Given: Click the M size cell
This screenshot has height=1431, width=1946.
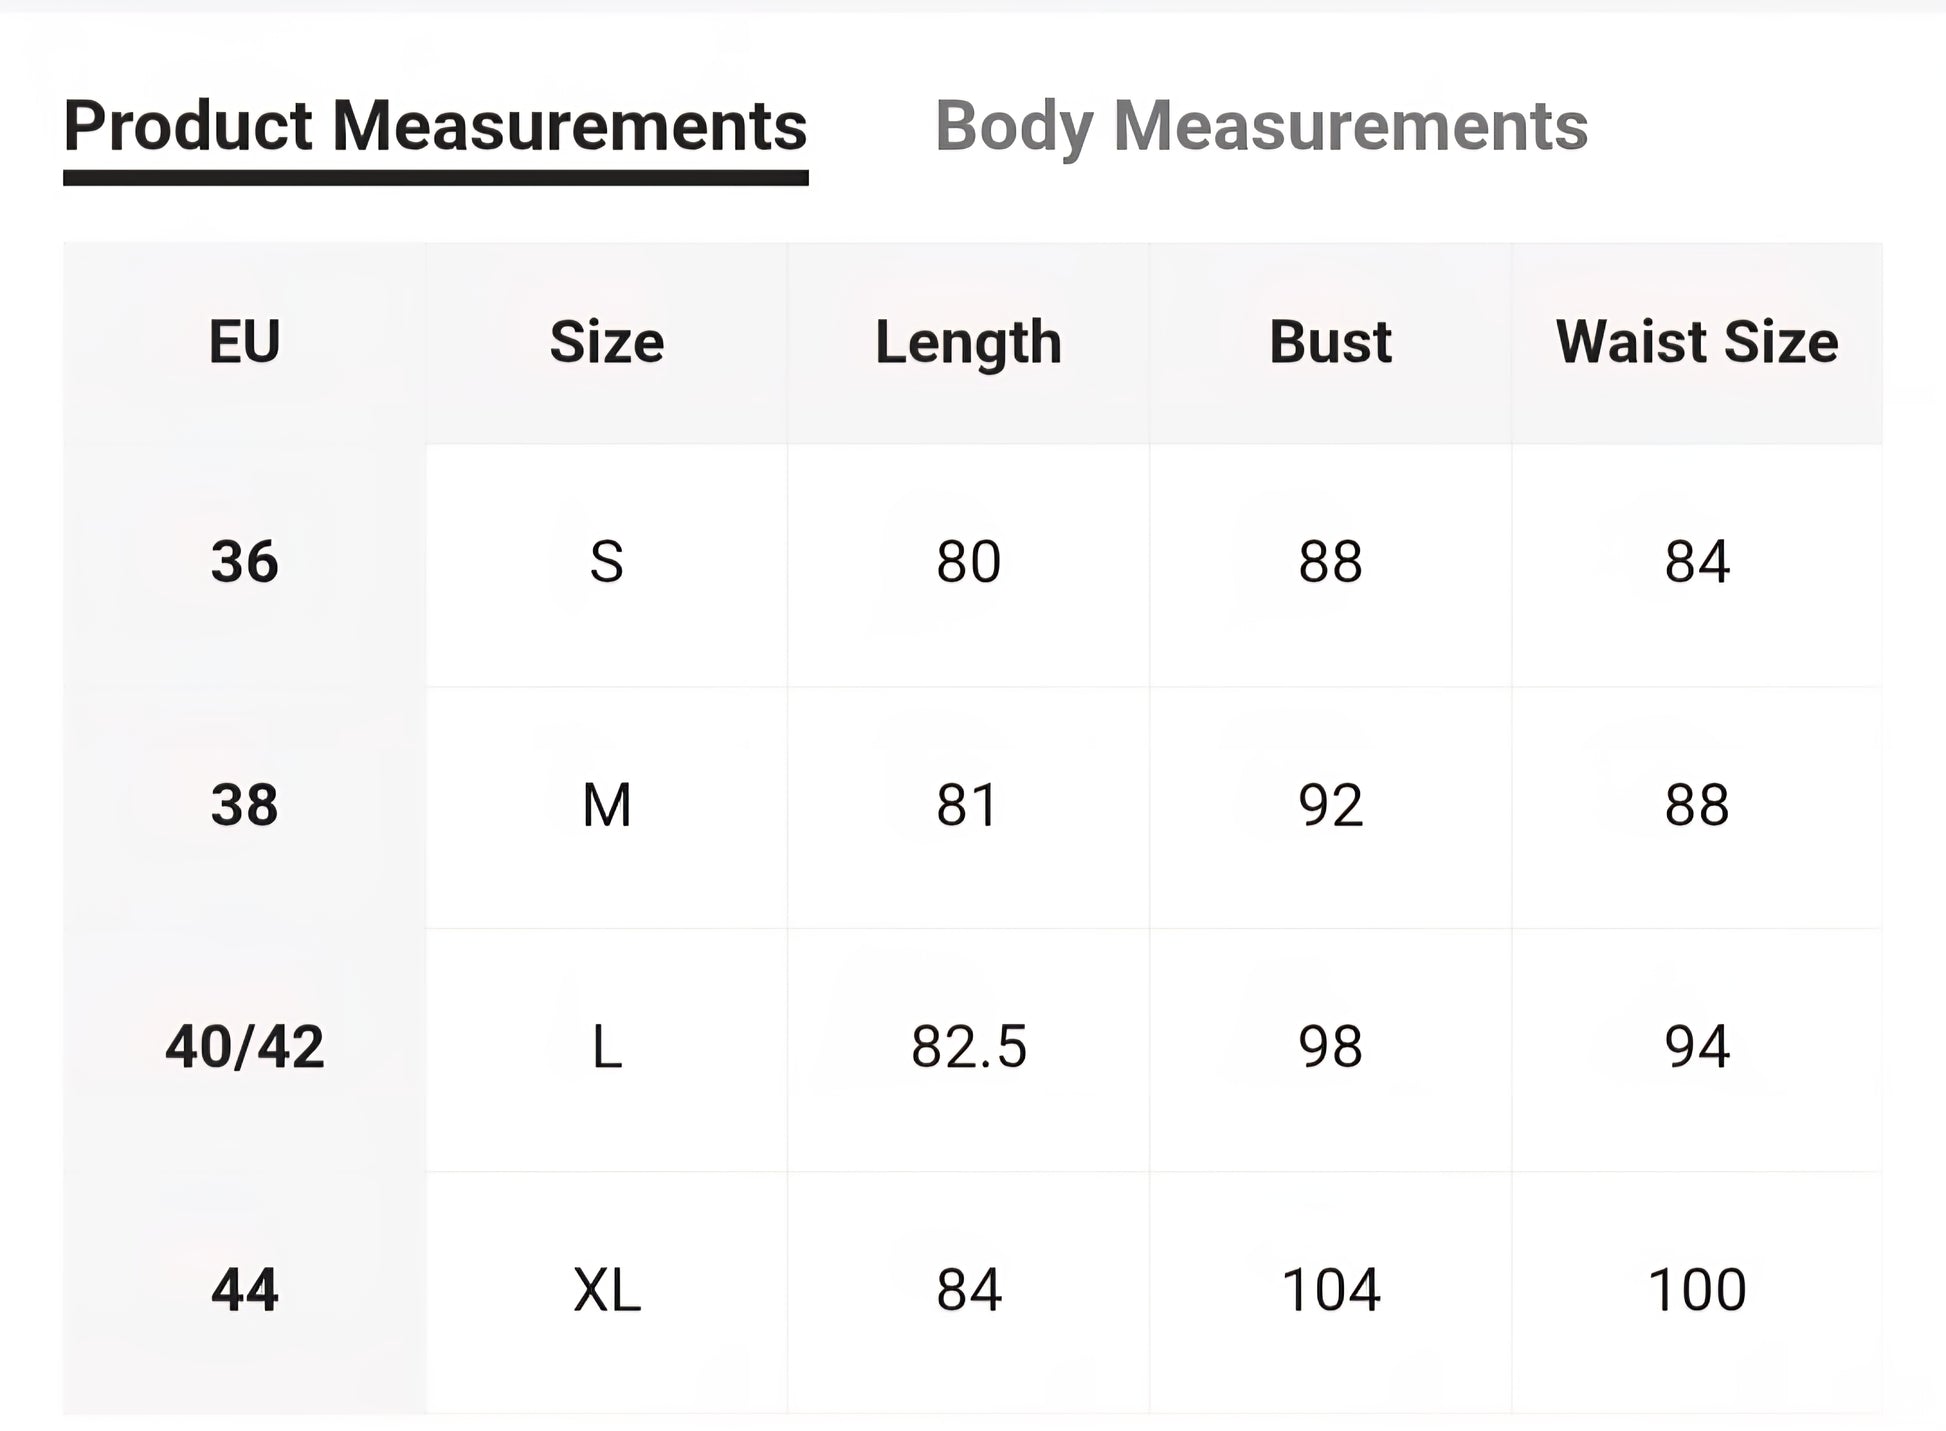Looking at the screenshot, I should [x=606, y=805].
